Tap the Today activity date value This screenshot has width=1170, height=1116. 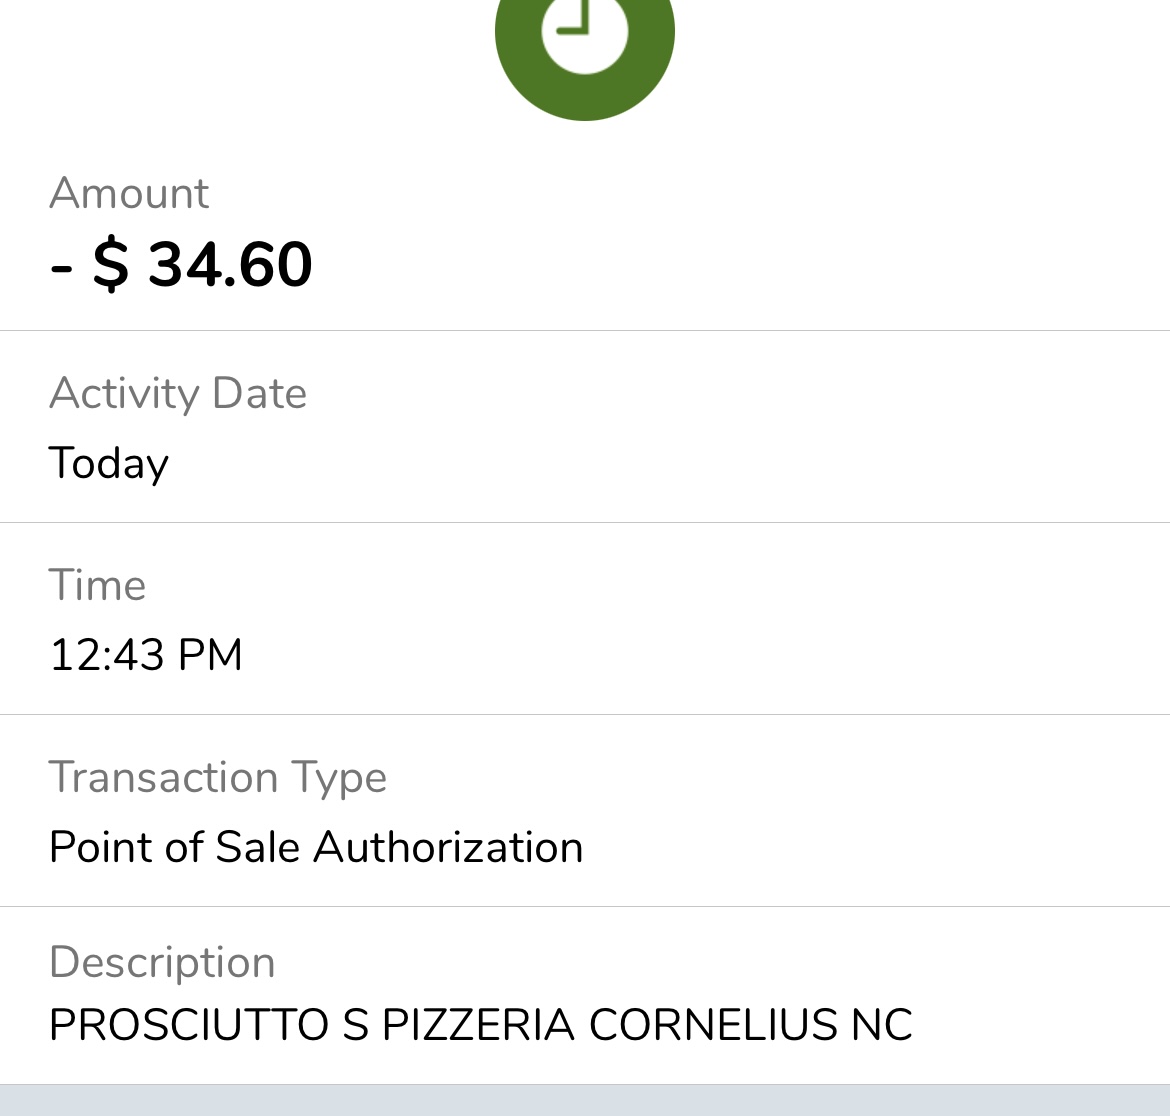109,464
